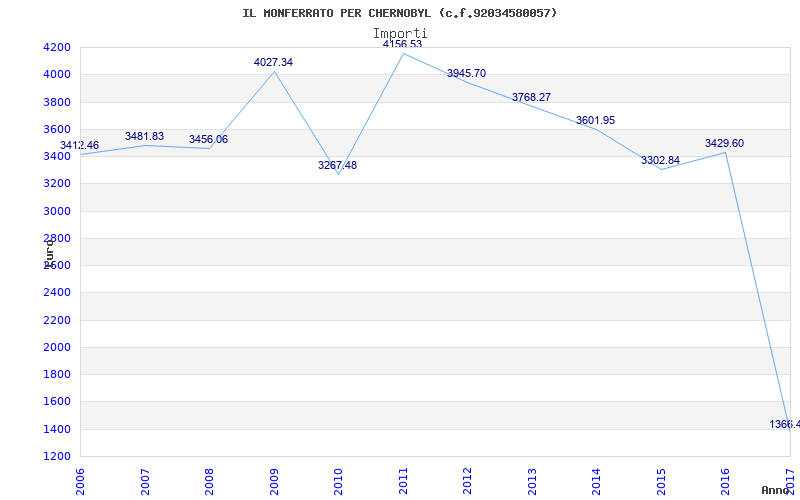Click the 4000 y-axis tick label

57,74
